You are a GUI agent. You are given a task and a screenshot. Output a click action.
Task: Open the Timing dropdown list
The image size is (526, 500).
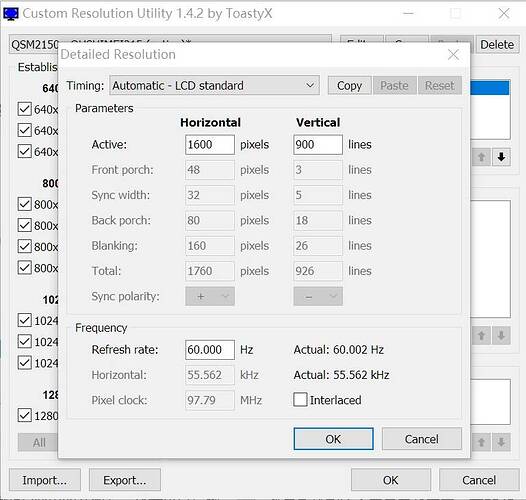tap(214, 86)
